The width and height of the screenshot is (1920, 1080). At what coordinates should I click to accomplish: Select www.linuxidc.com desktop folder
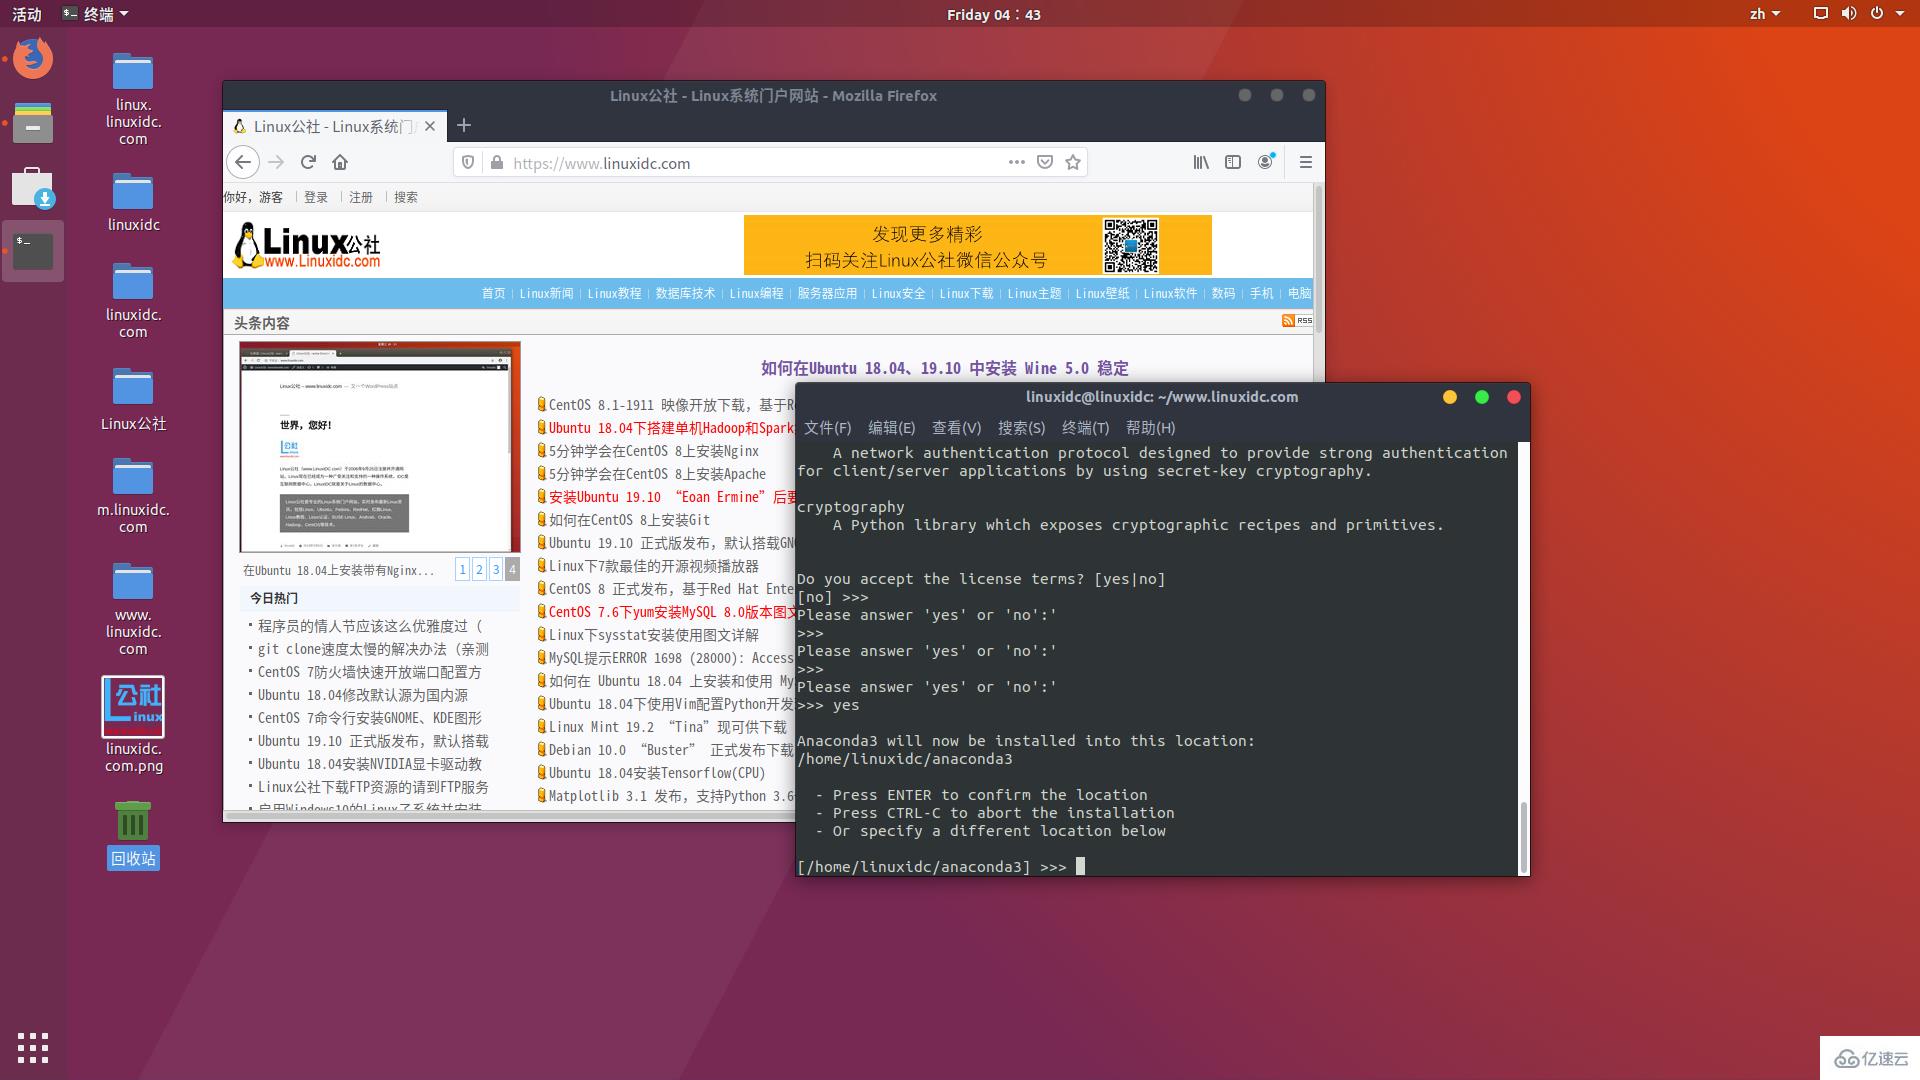pos(133,608)
